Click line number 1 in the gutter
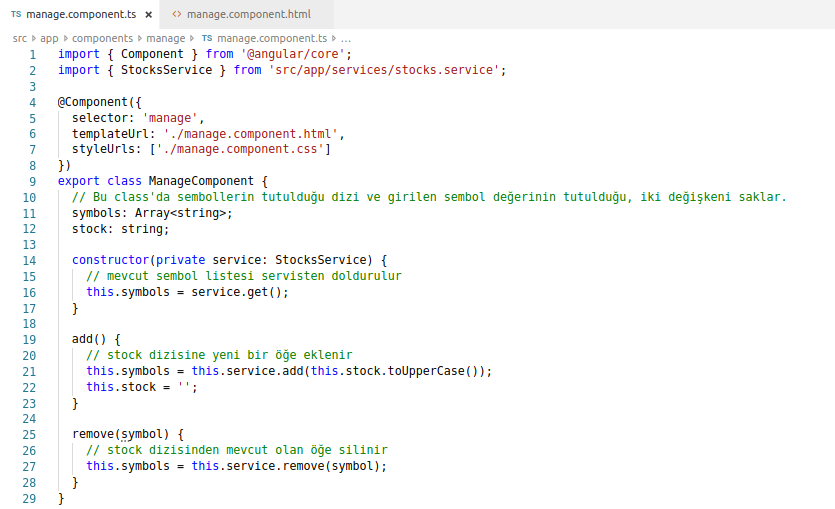 click(32, 54)
